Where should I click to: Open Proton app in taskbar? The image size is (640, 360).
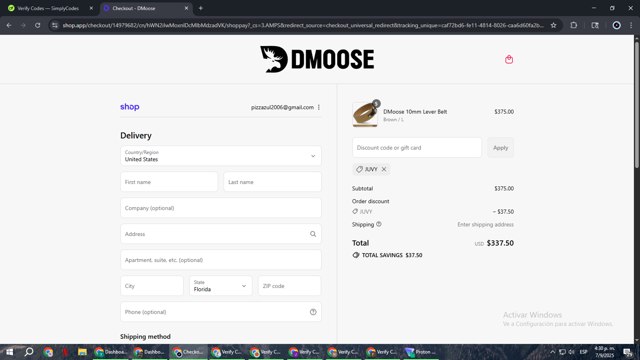tap(420, 352)
